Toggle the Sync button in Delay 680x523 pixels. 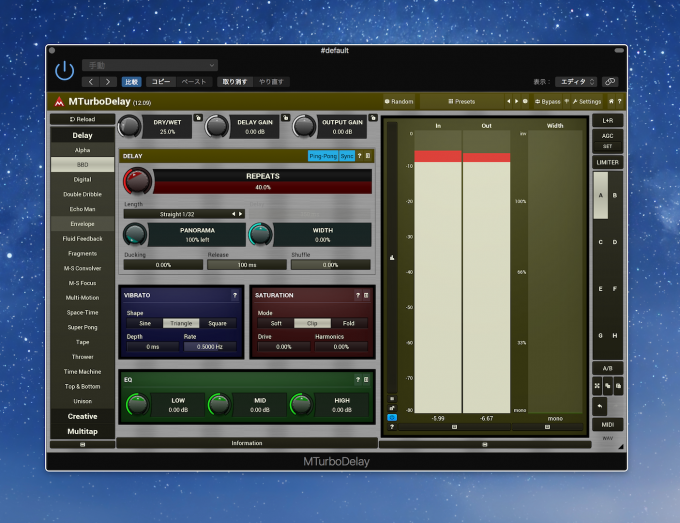(x=346, y=156)
